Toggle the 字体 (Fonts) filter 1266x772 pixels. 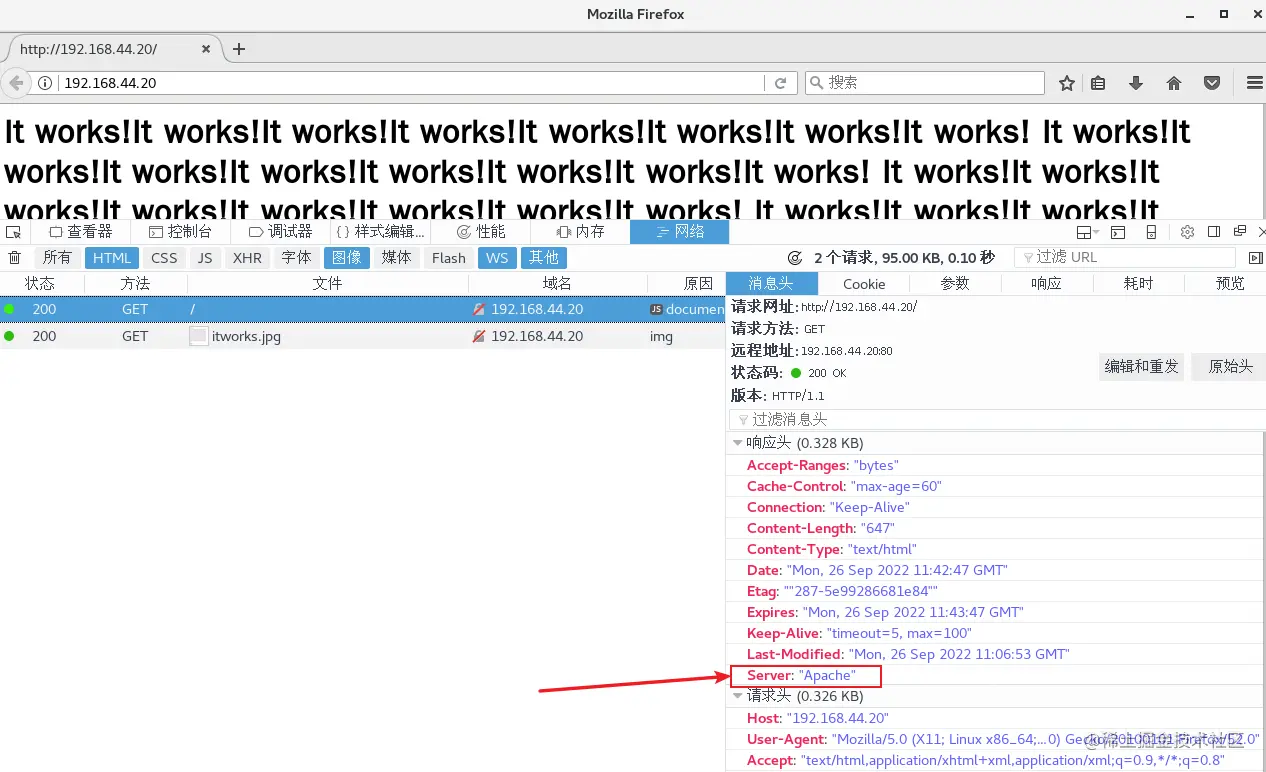[296, 258]
